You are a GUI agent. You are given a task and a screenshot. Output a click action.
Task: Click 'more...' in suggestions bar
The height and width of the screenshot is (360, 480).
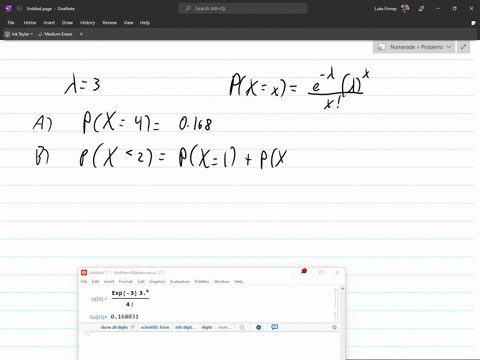tap(224, 327)
